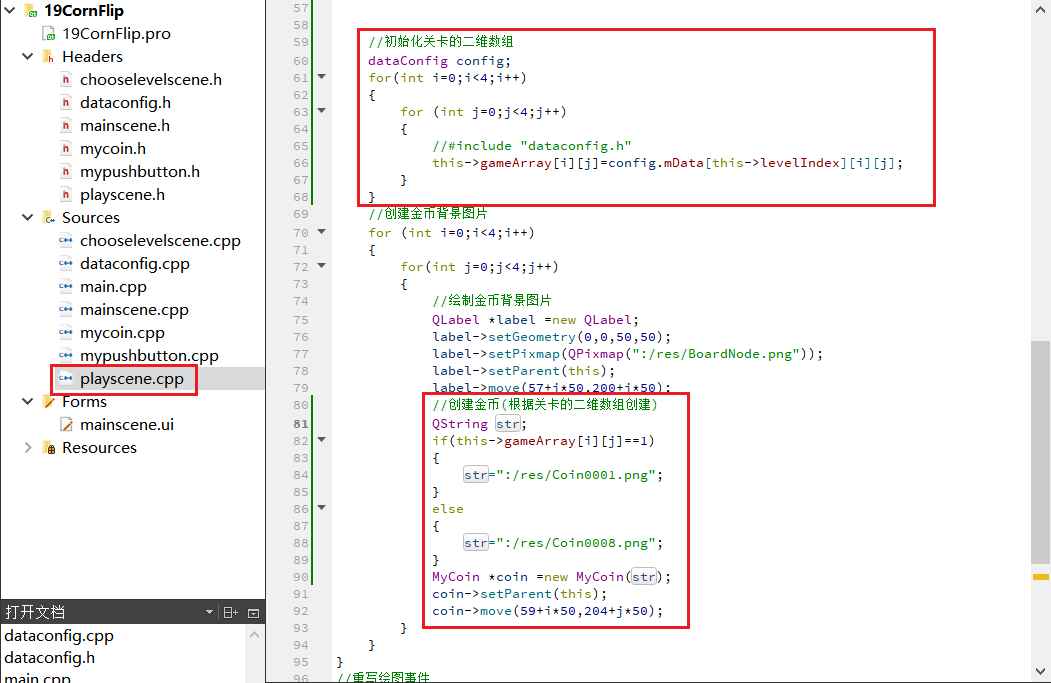Click the QString str declaration line
This screenshot has width=1051, height=683.
pos(479,424)
